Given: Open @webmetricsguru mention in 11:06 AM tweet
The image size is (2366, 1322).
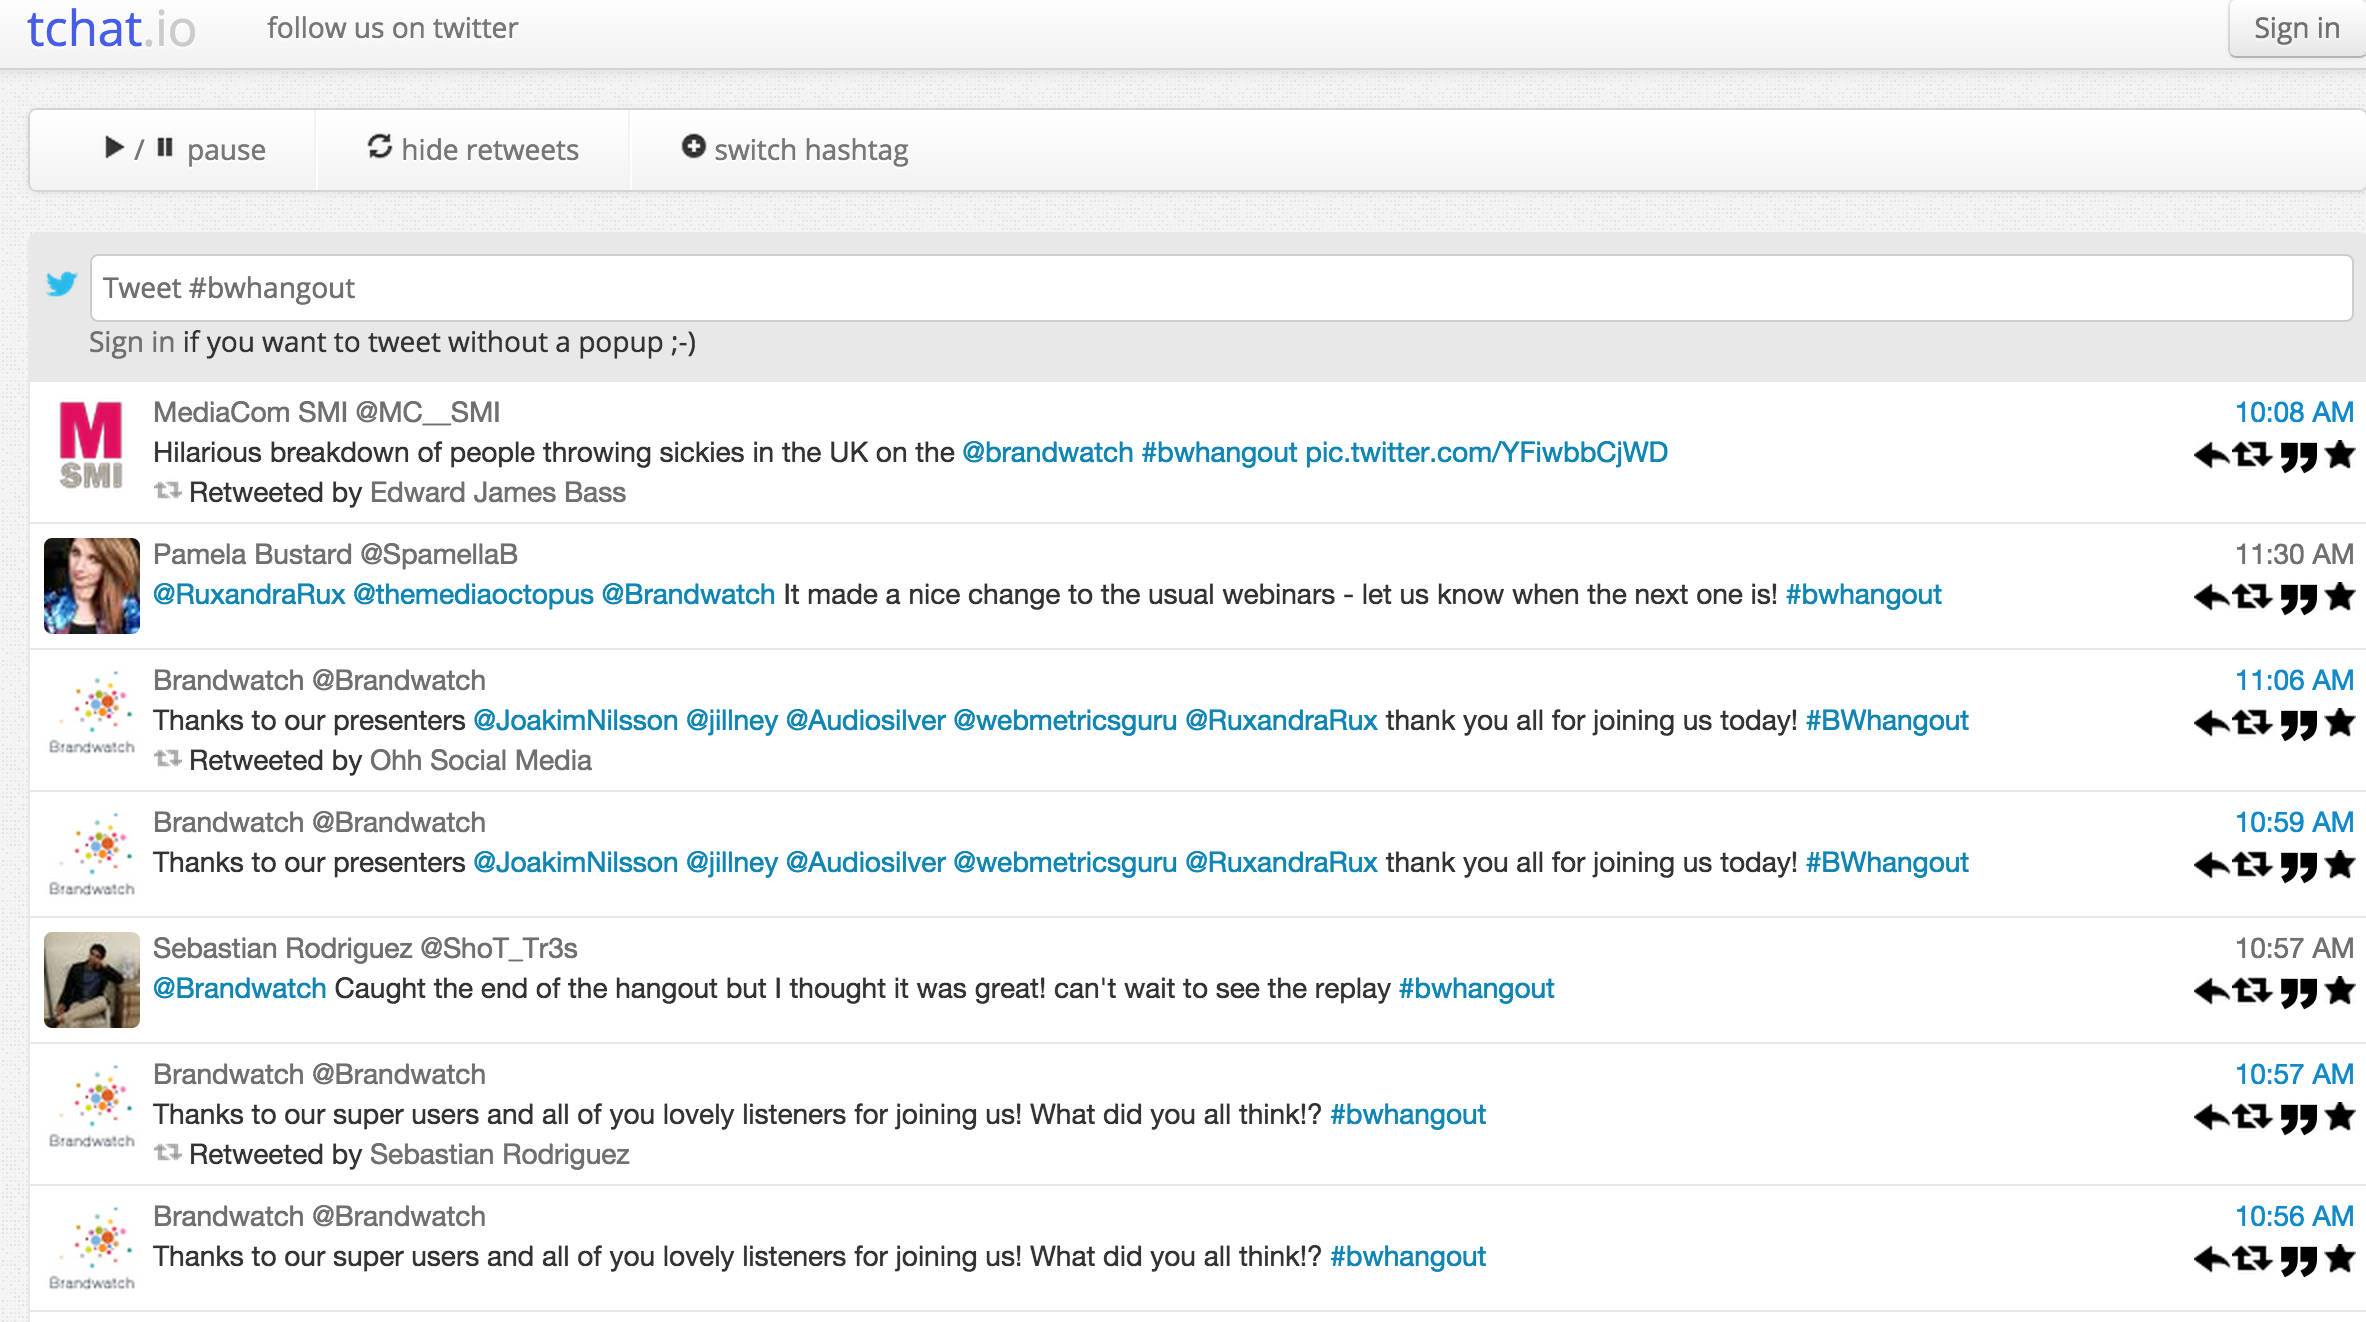Looking at the screenshot, I should [x=1065, y=720].
